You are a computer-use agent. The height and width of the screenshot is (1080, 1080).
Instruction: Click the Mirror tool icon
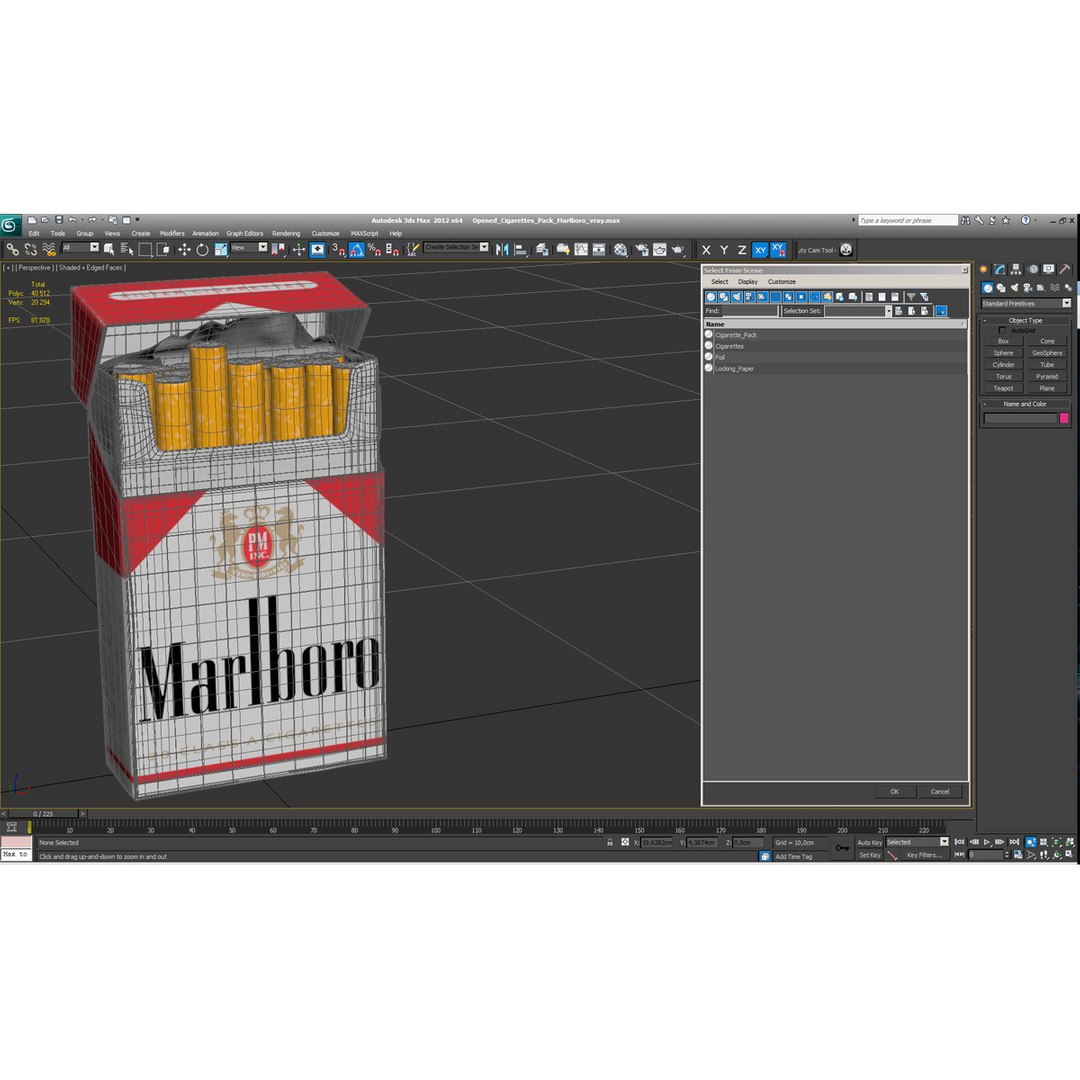click(x=502, y=249)
